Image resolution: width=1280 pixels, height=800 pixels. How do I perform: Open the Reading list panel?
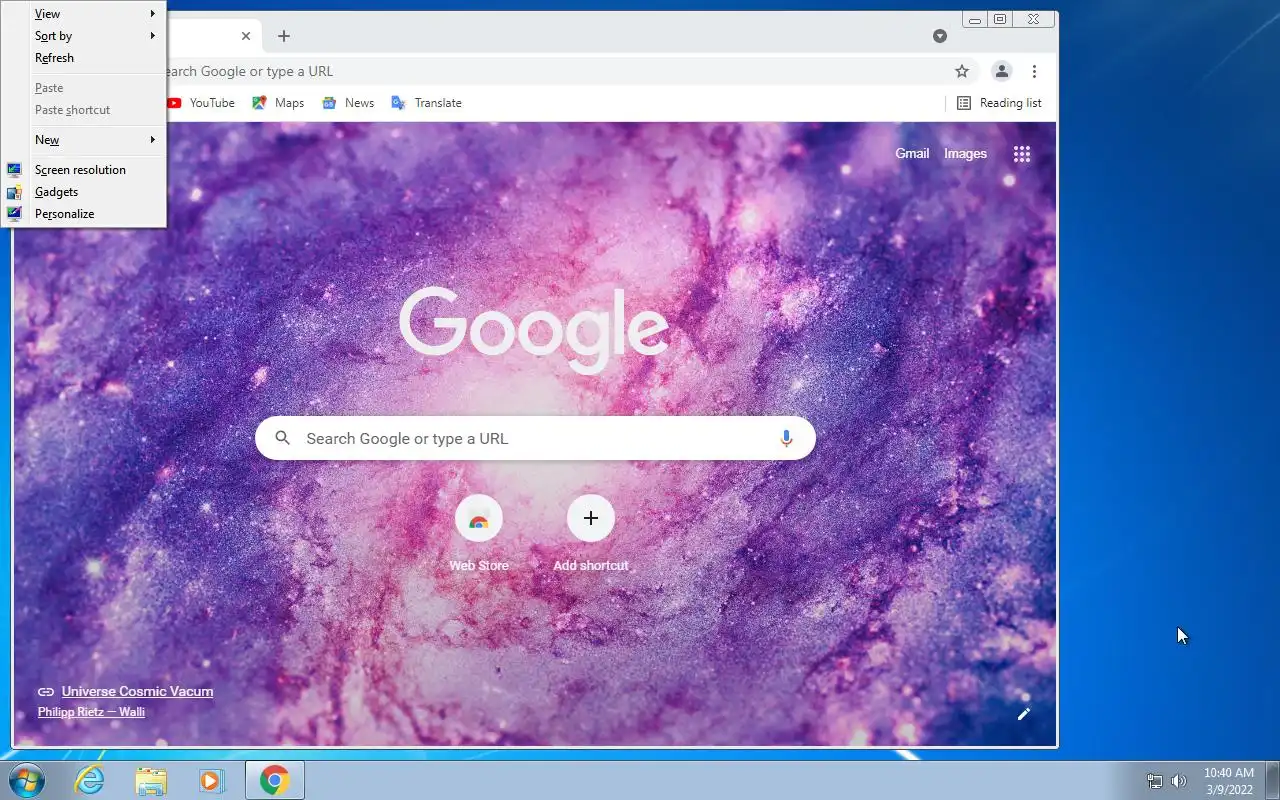click(x=999, y=103)
